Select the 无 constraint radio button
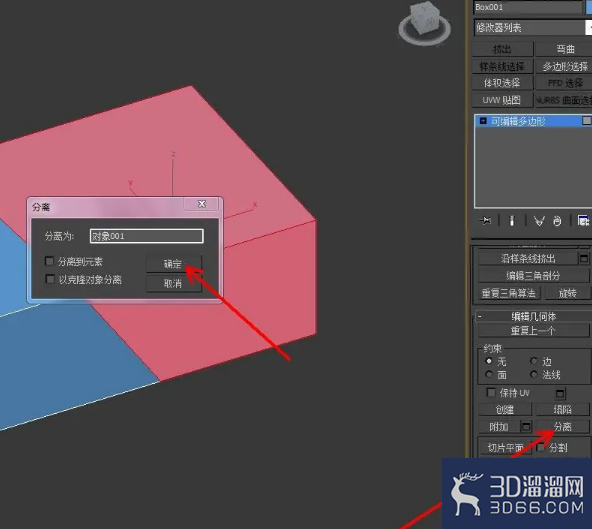 489,361
